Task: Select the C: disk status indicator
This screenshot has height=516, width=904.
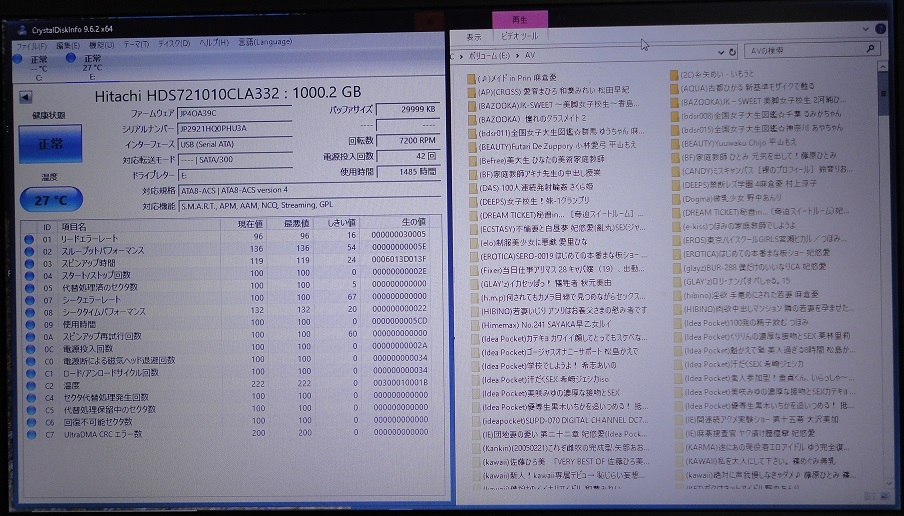Action: click(x=31, y=67)
